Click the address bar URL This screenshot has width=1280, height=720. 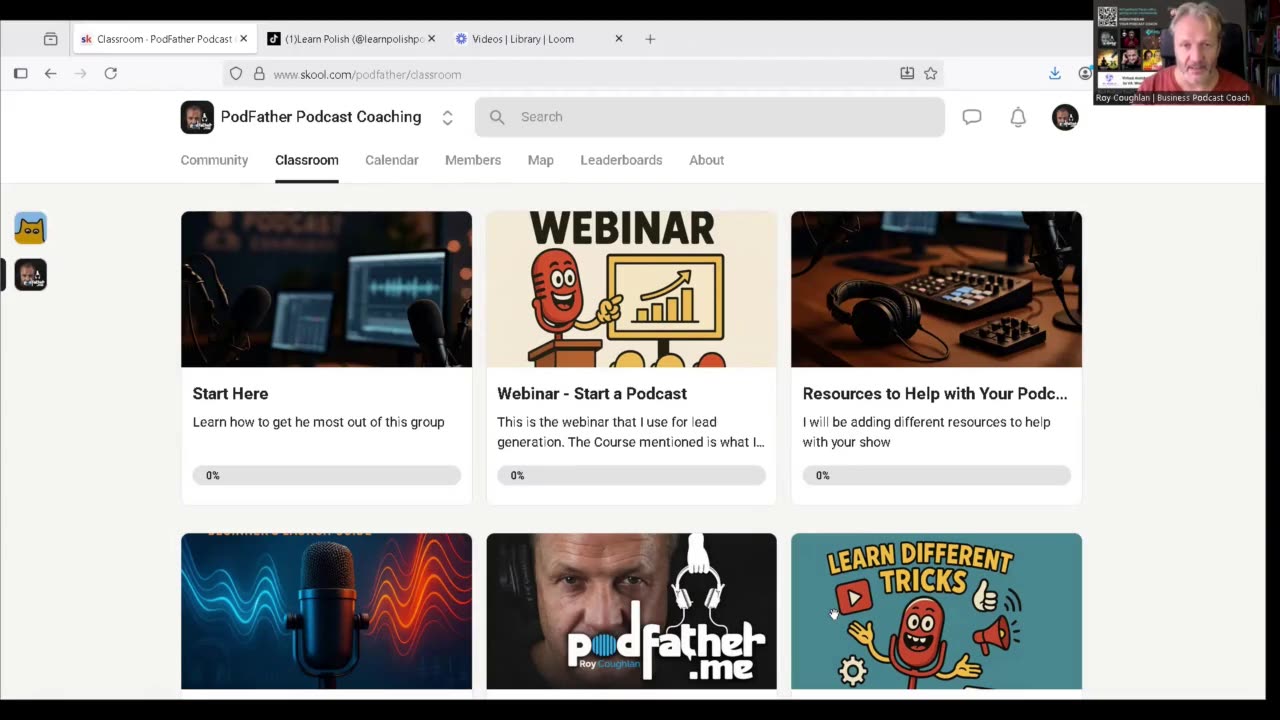pyautogui.click(x=367, y=74)
